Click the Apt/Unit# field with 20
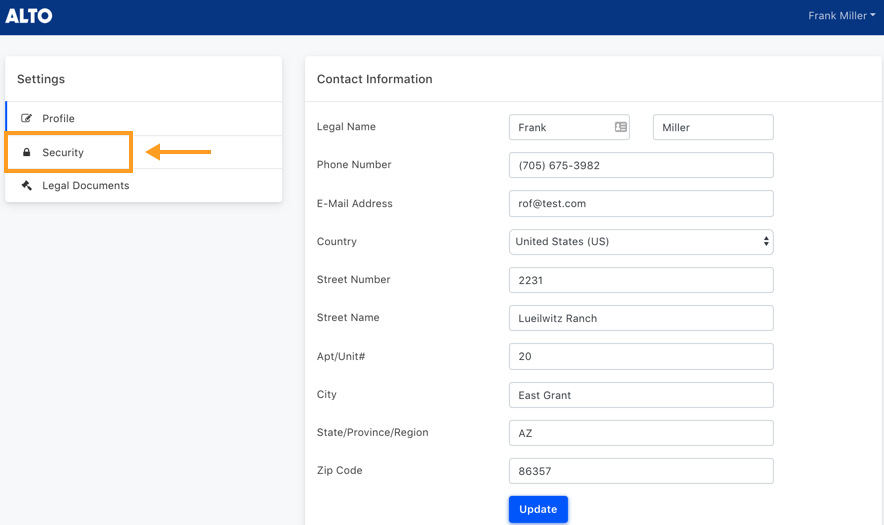Screen dimensions: 884x525 [x=641, y=356]
